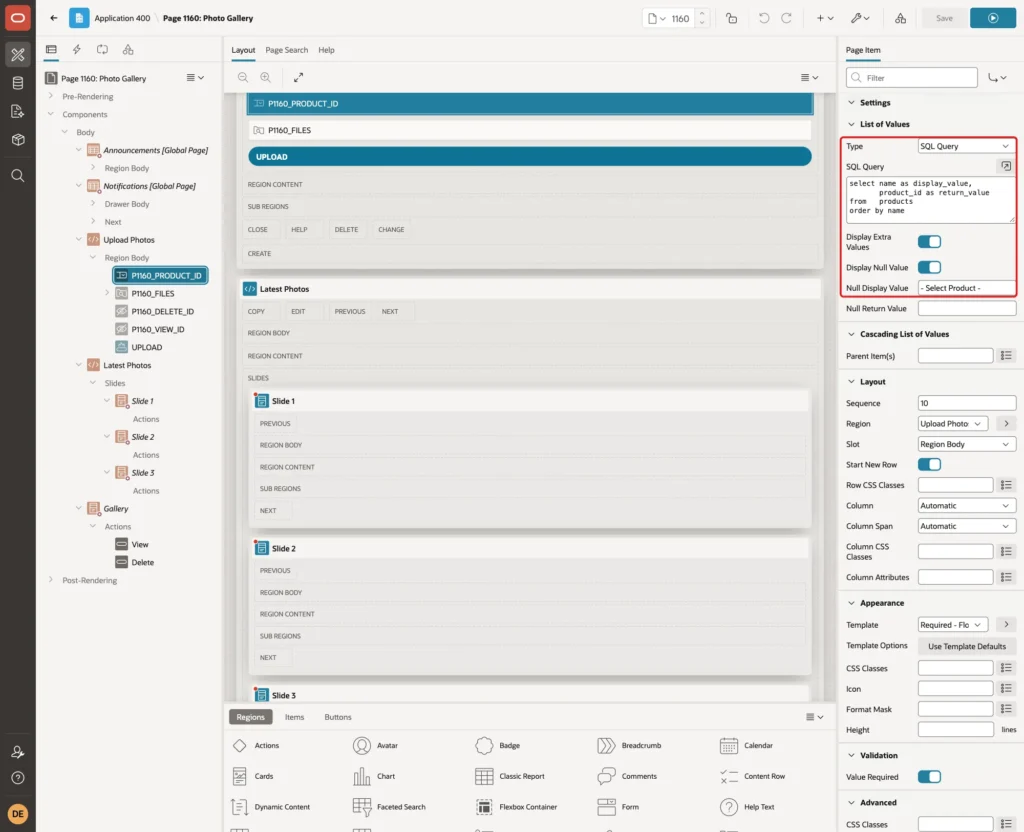Image resolution: width=1024 pixels, height=832 pixels.
Task: Click the Null Return Value field
Action: (x=967, y=308)
